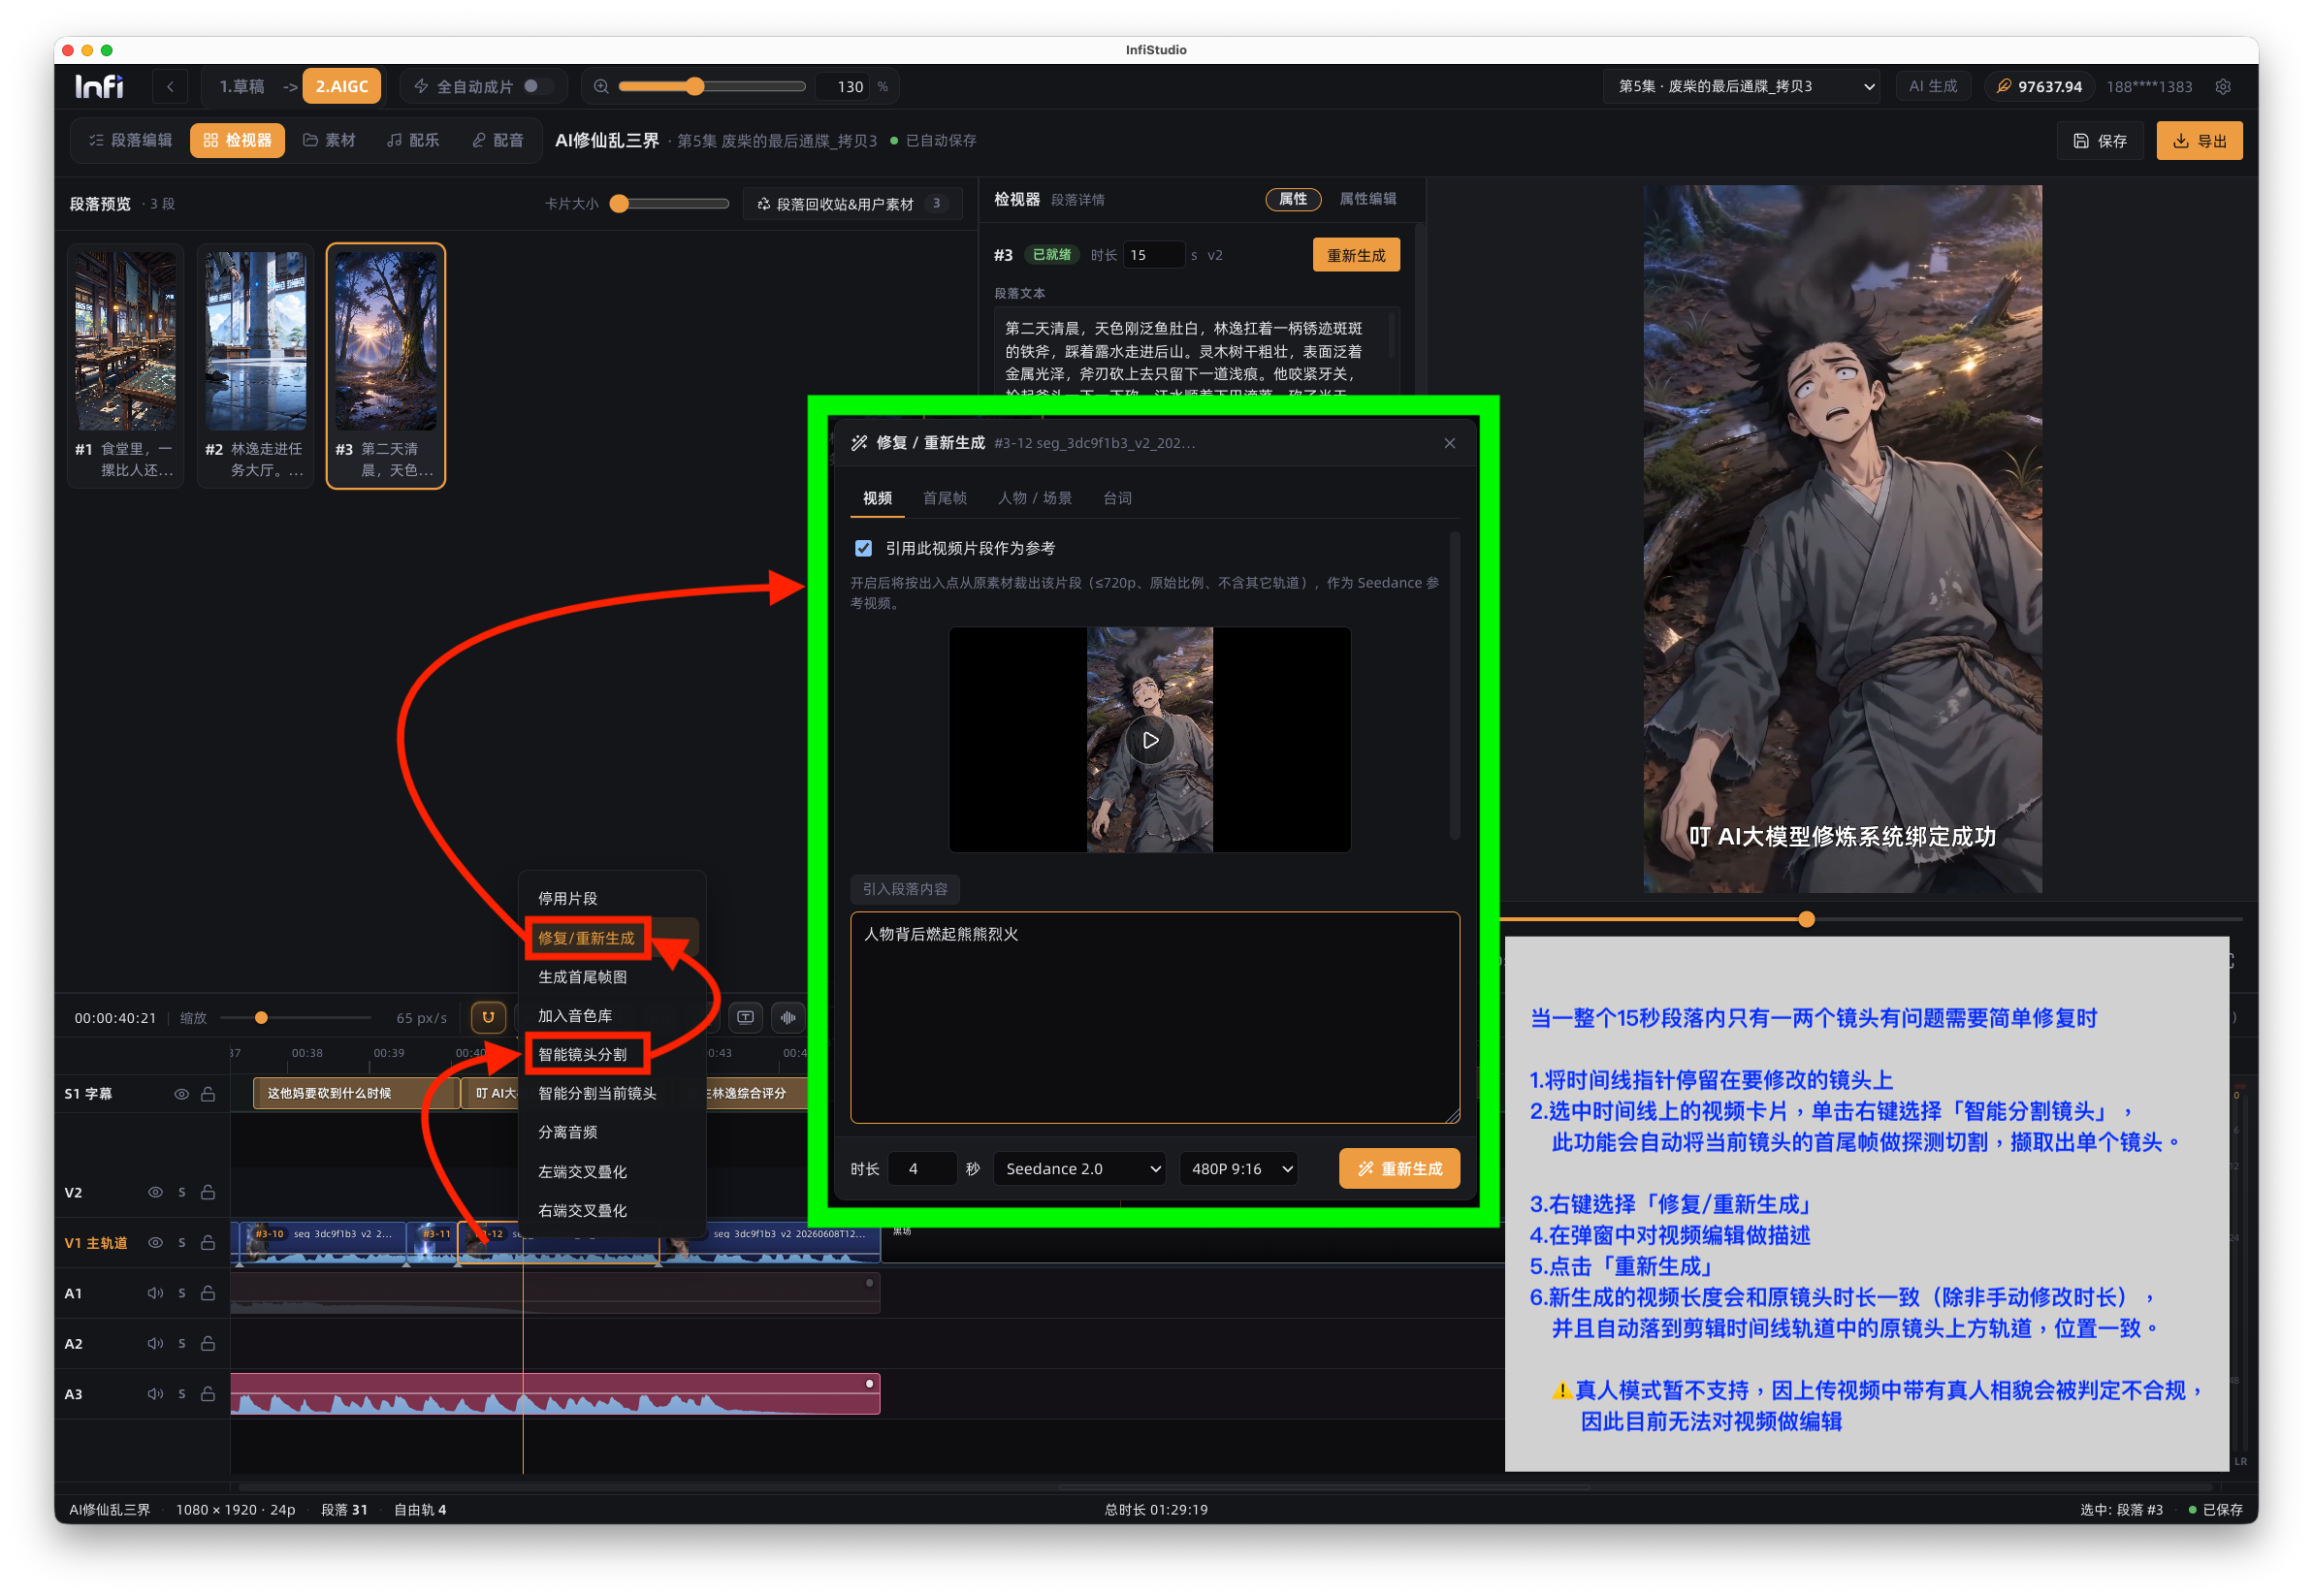Click the lock icon on track V2
This screenshot has width=2313, height=1596.
point(208,1192)
